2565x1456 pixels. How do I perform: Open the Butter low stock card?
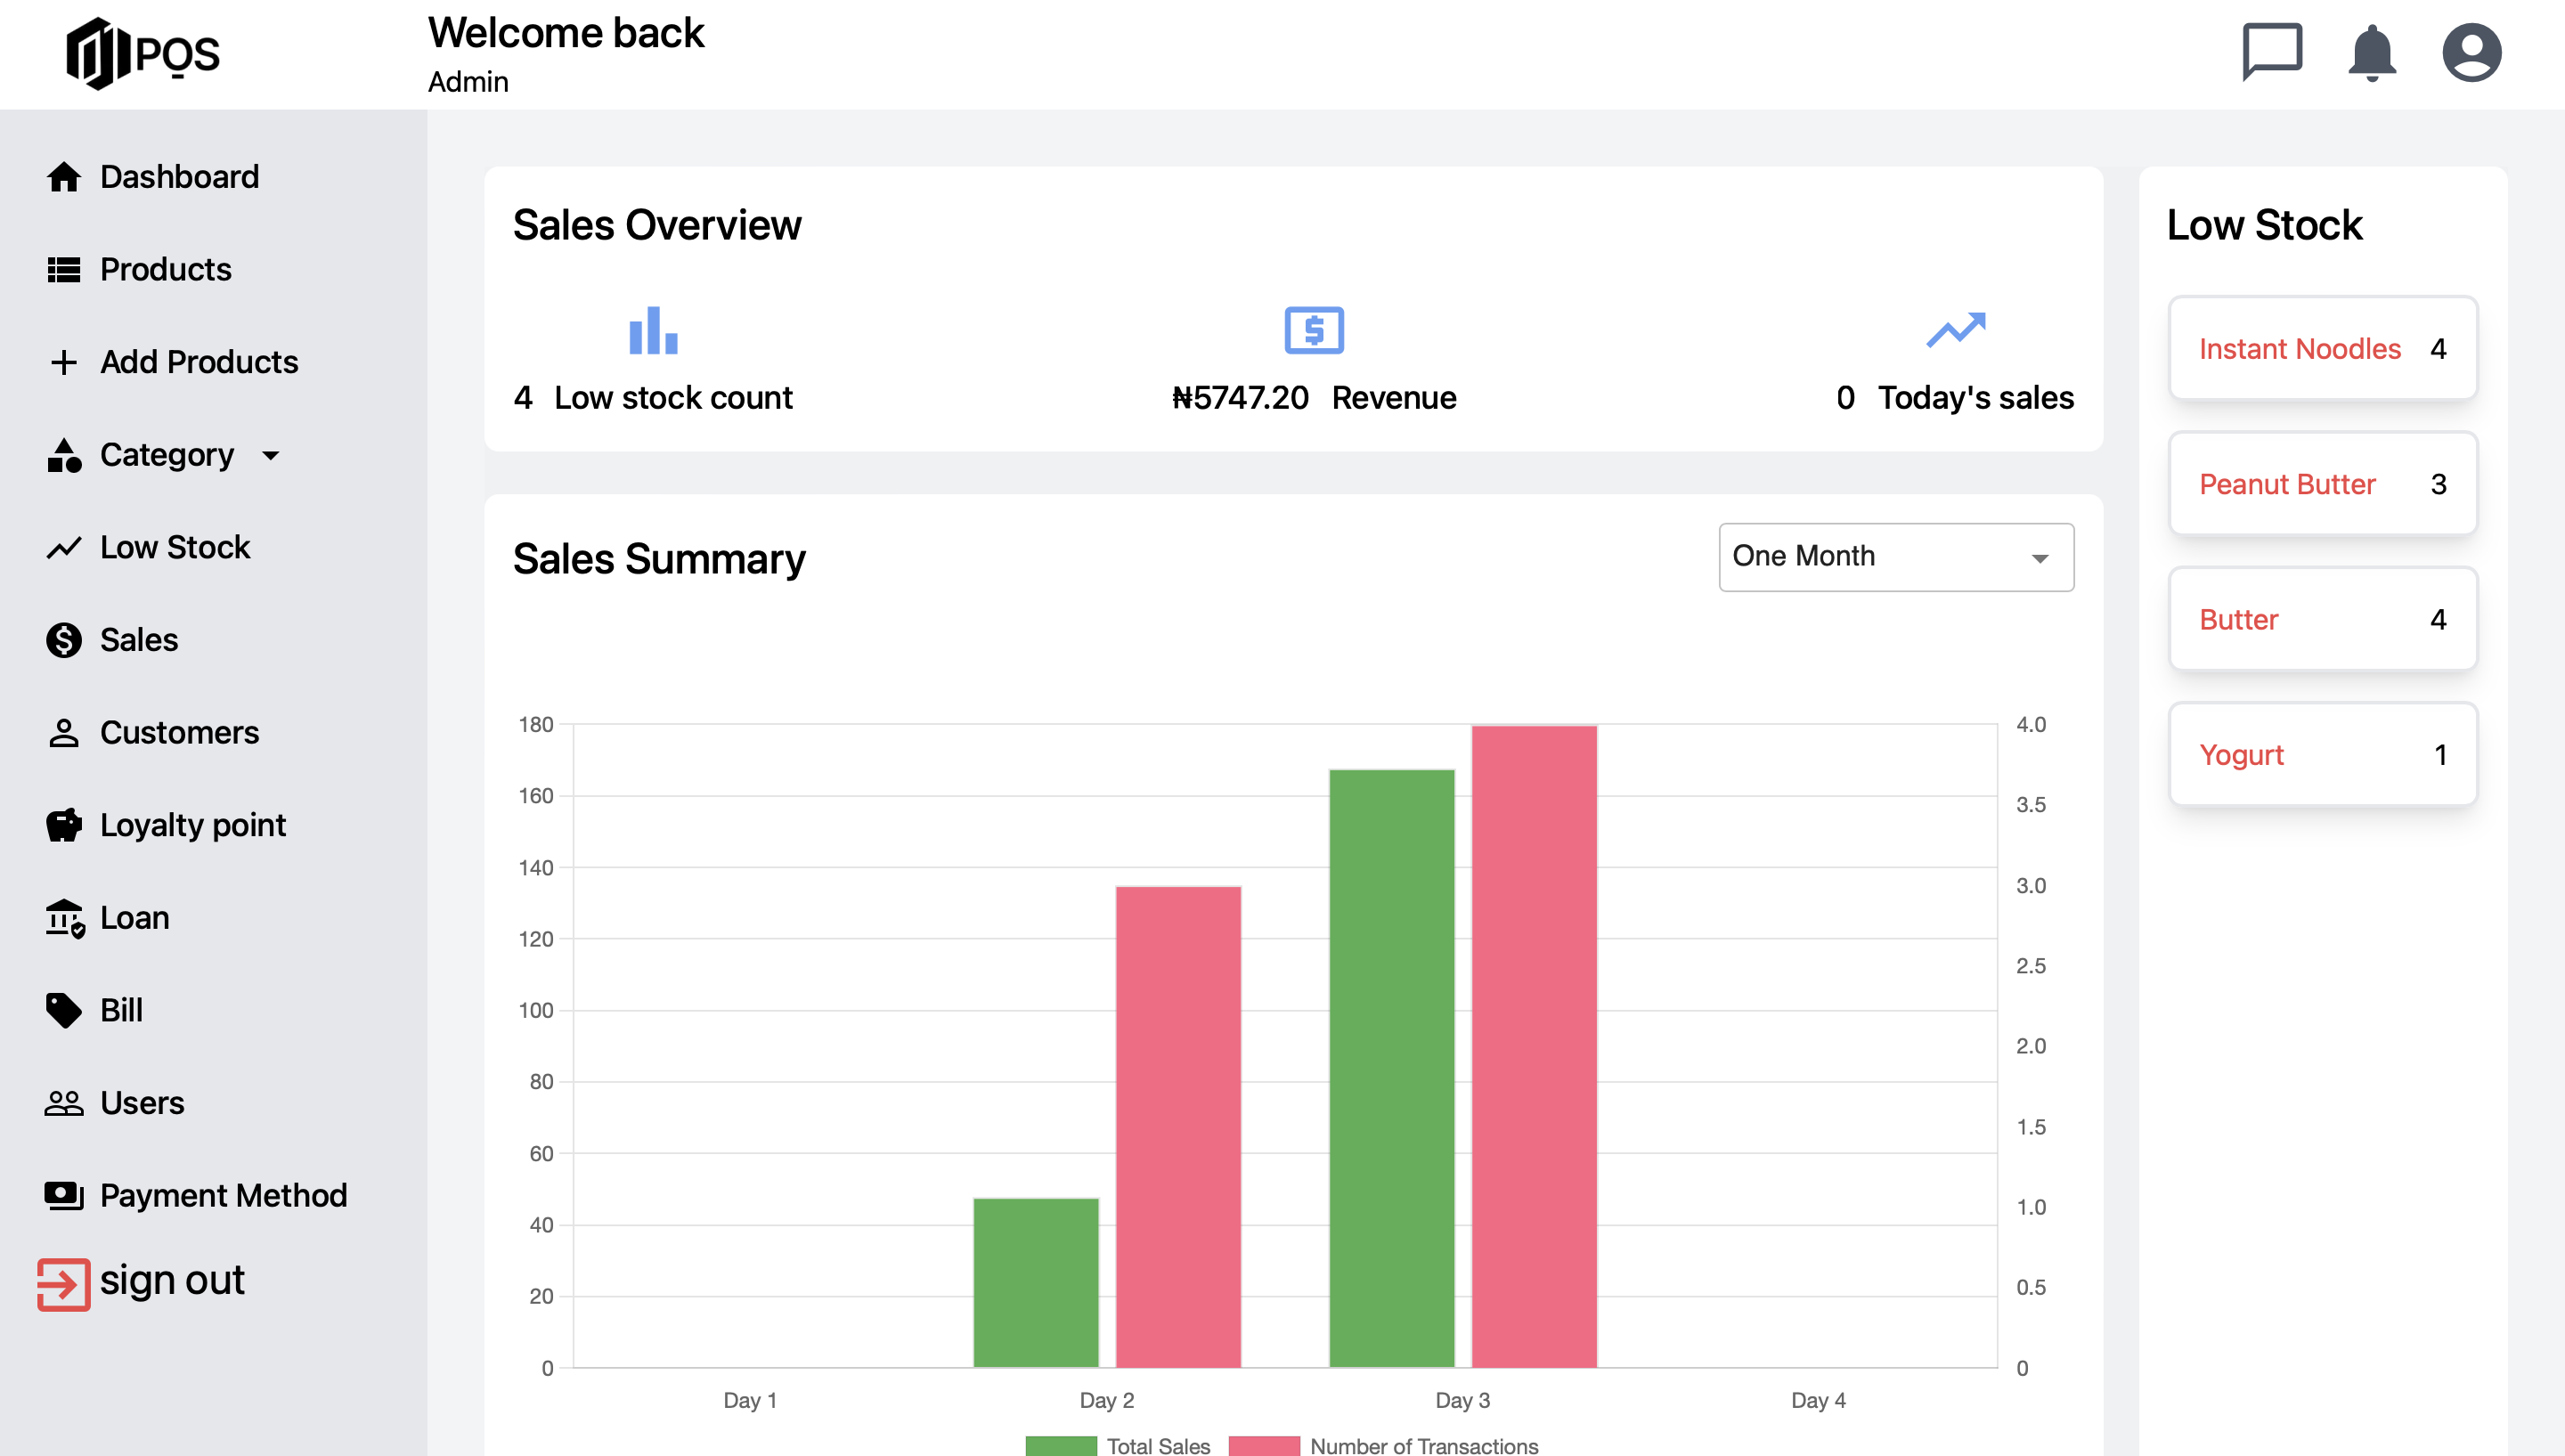2323,619
